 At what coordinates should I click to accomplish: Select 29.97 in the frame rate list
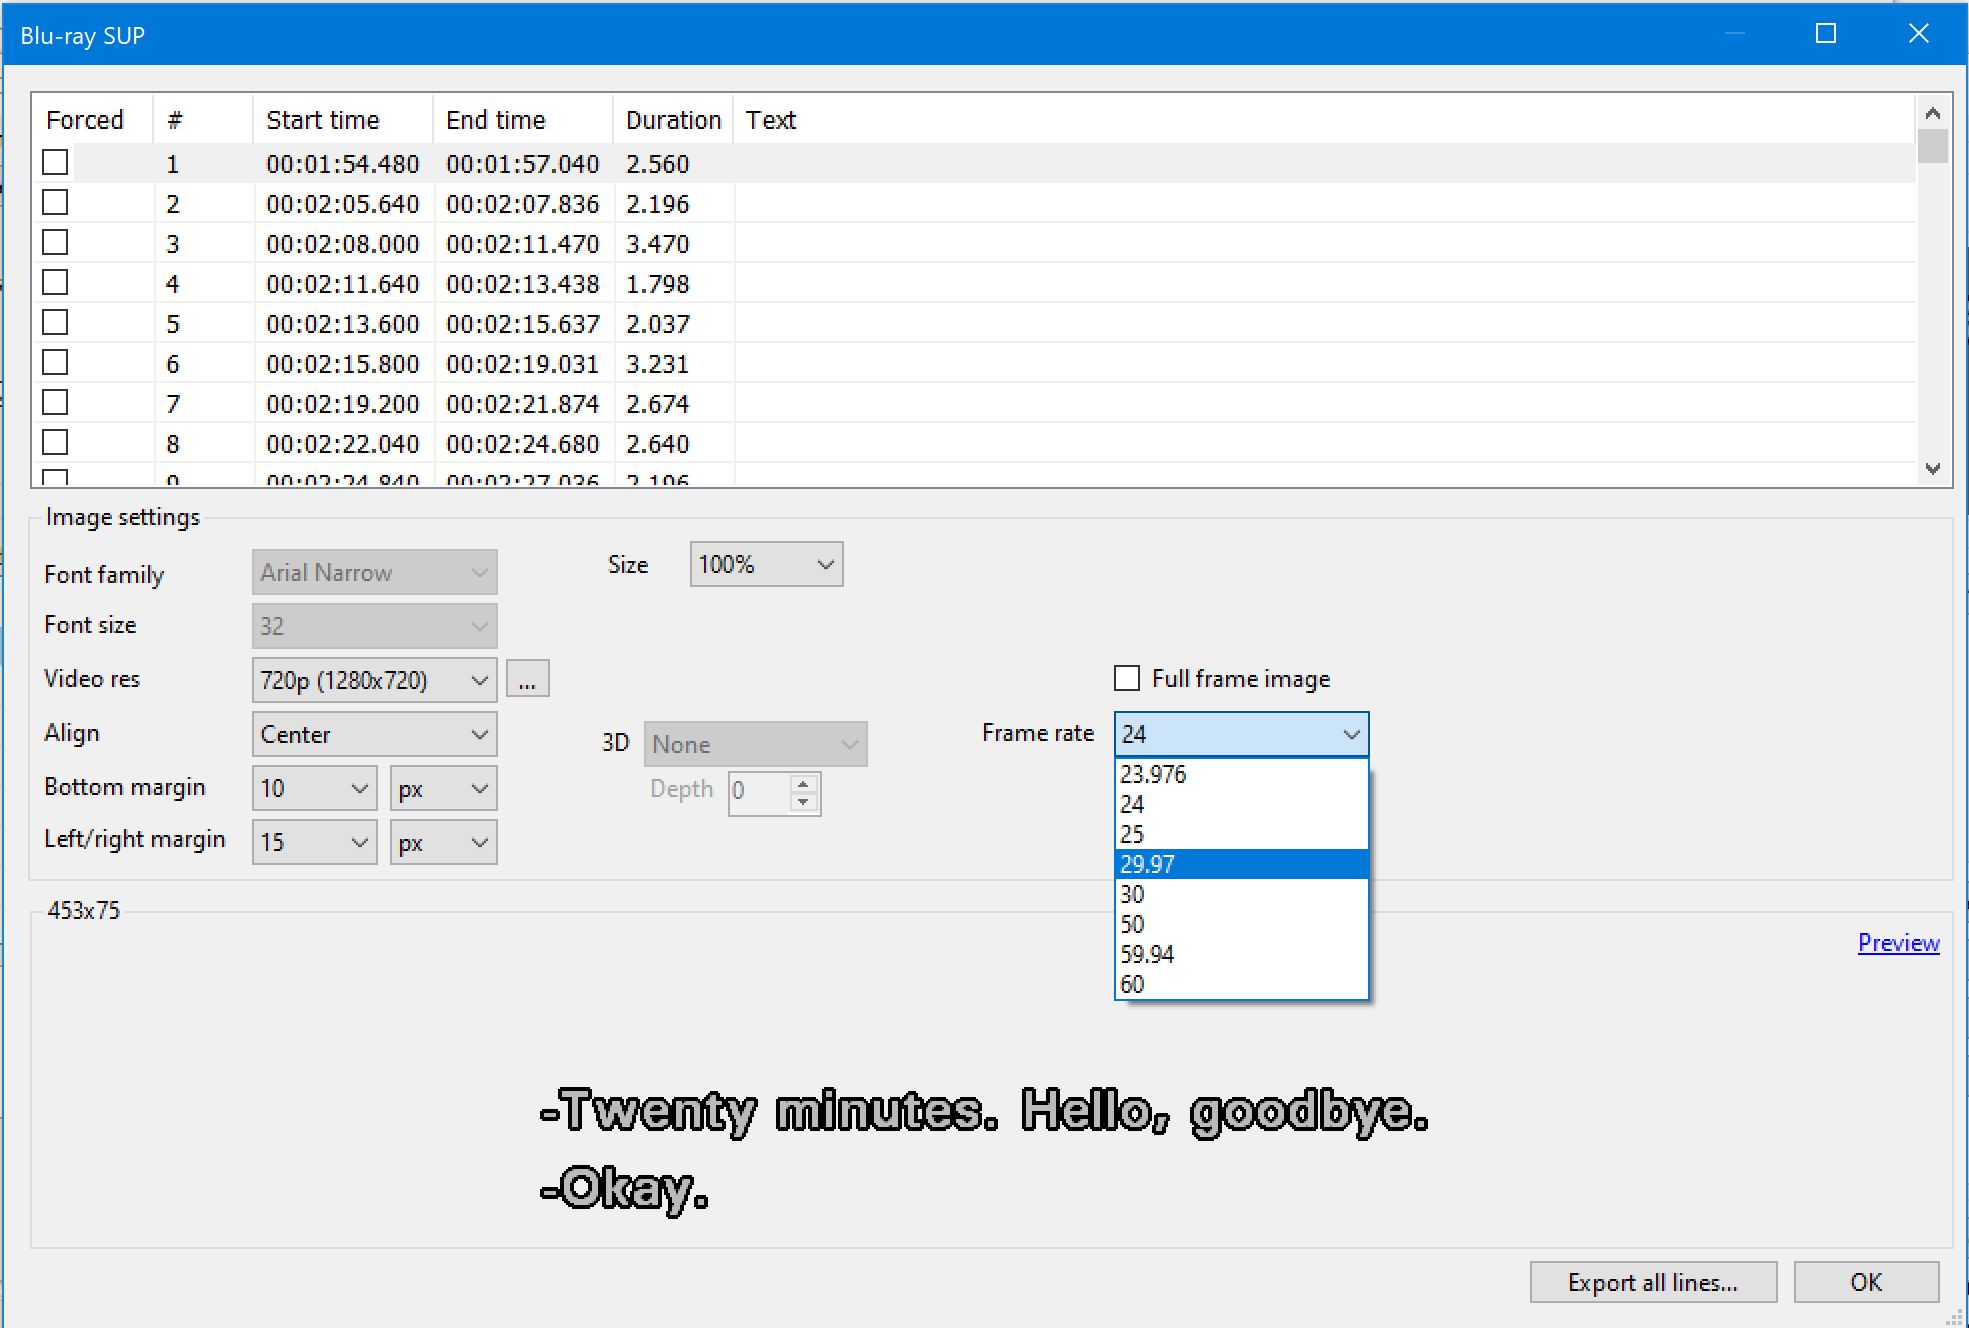coord(1240,864)
